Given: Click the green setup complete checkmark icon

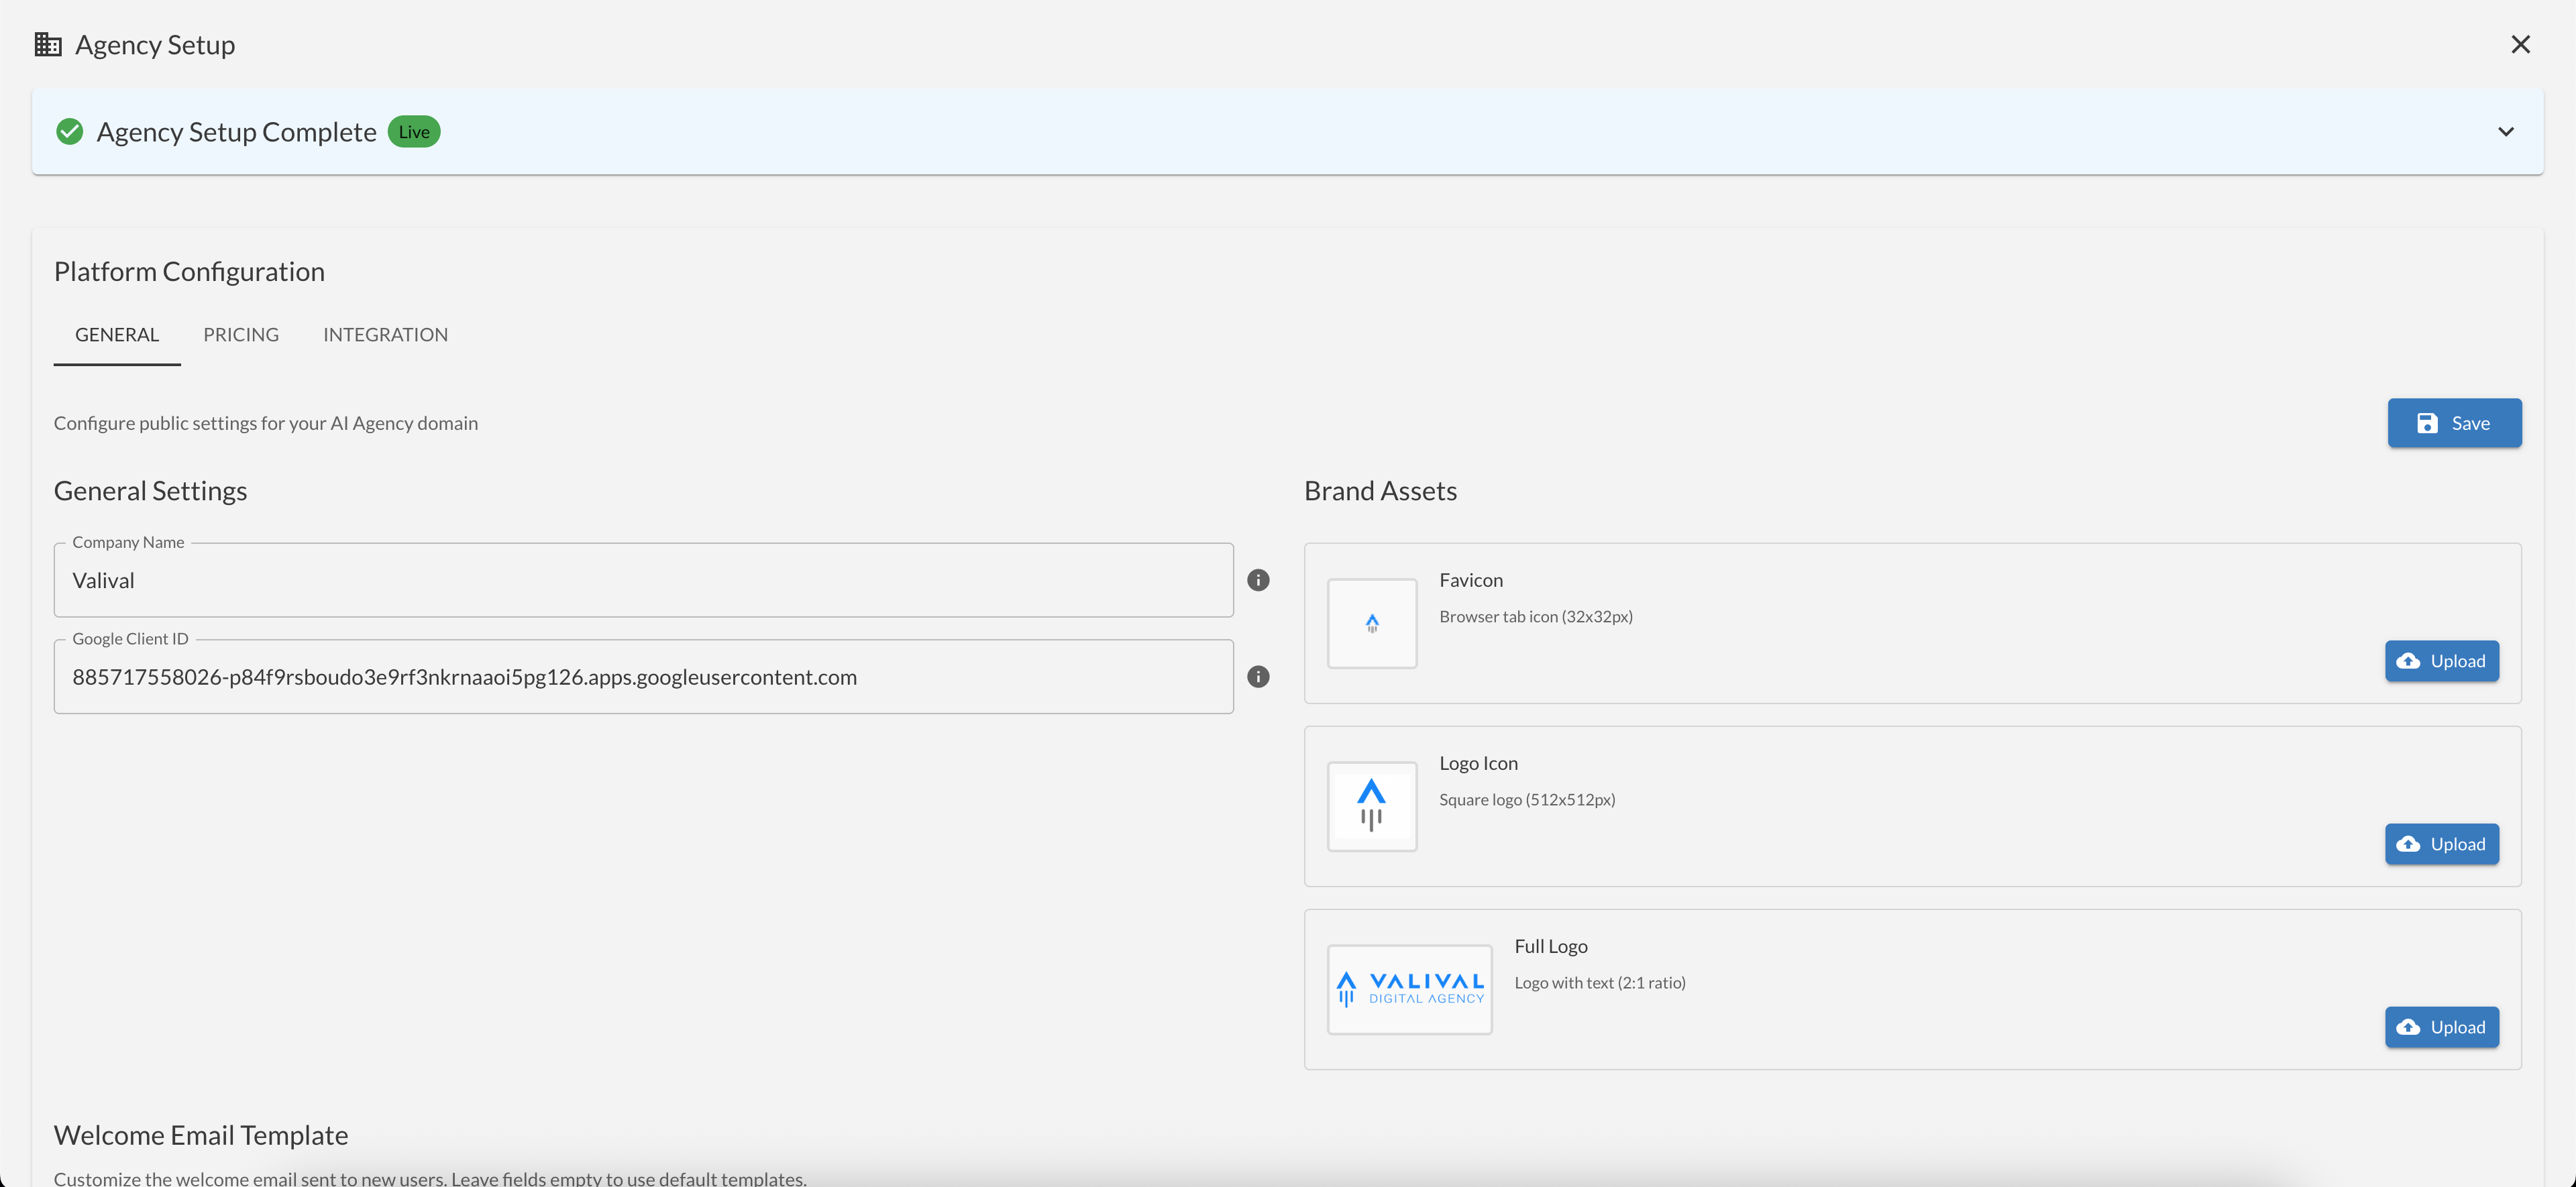Looking at the screenshot, I should pyautogui.click(x=70, y=132).
